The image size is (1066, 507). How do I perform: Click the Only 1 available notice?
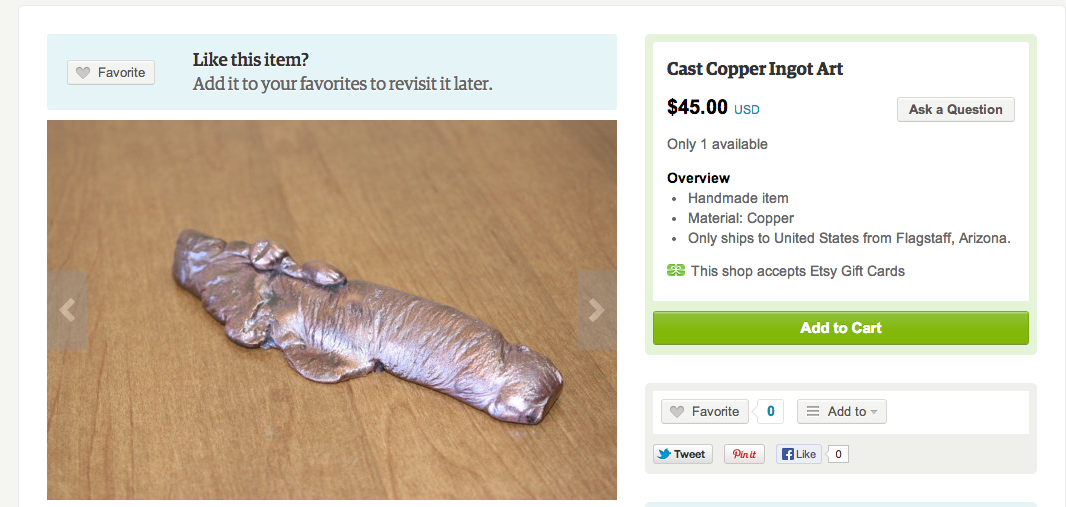(x=717, y=144)
